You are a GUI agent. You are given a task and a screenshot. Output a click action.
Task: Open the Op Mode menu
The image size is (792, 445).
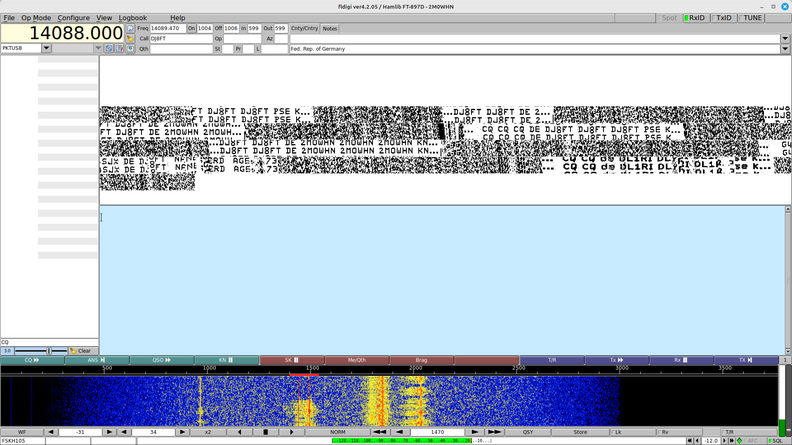(x=36, y=18)
